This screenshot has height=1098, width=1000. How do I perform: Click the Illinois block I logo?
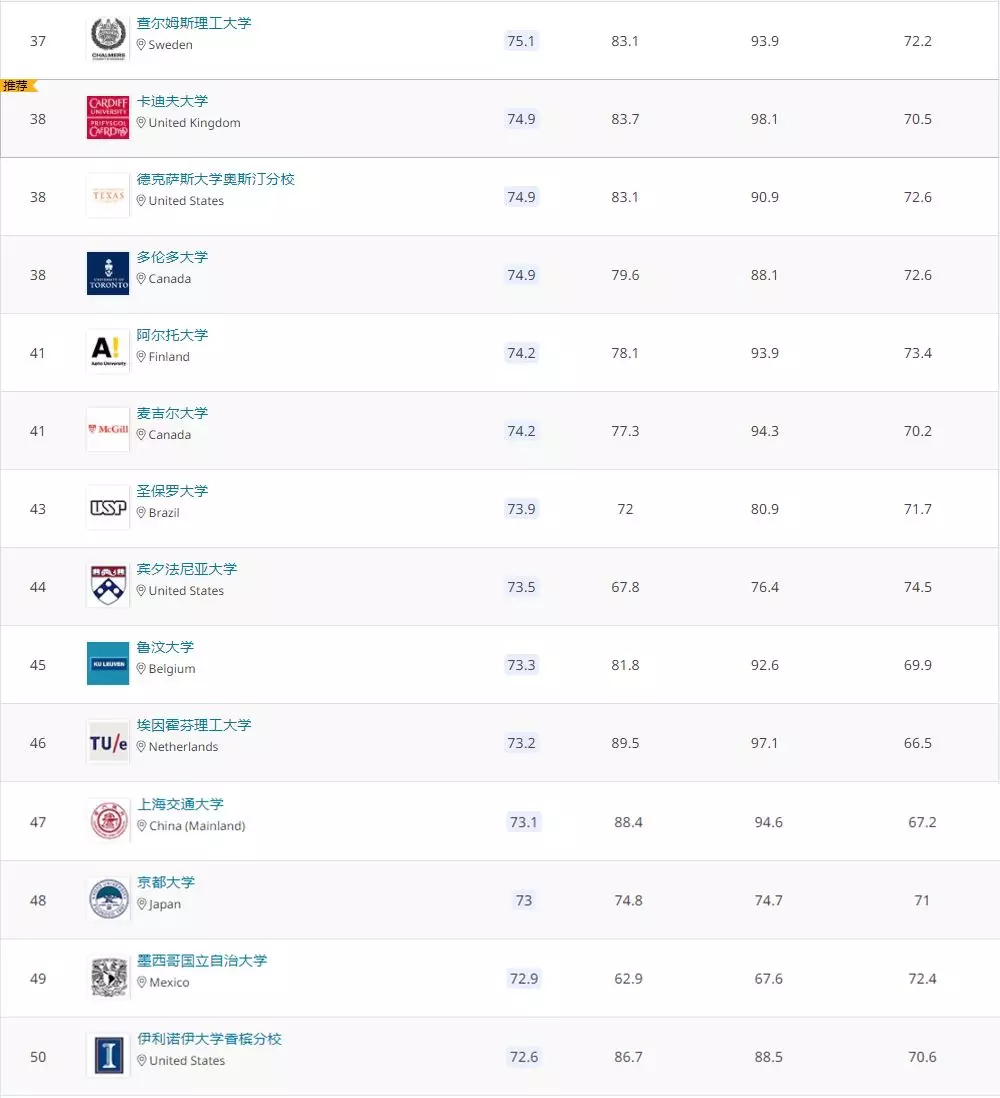point(108,1055)
